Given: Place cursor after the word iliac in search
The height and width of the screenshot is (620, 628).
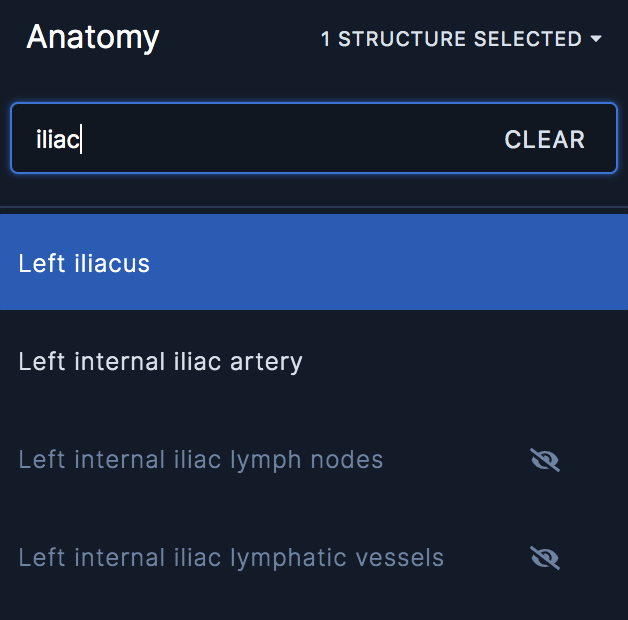Looking at the screenshot, I should (81, 139).
